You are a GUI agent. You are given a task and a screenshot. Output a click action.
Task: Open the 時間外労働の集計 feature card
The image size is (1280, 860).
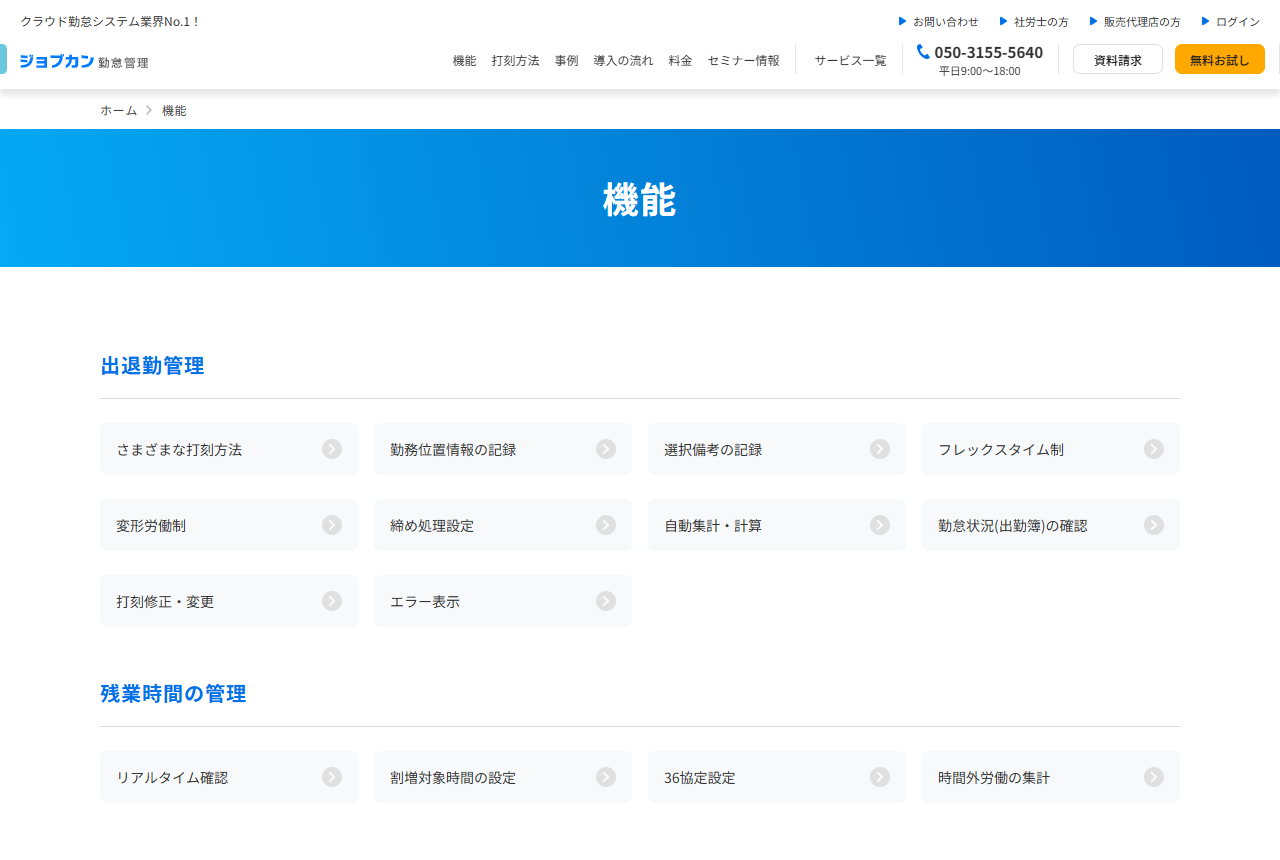(1051, 777)
